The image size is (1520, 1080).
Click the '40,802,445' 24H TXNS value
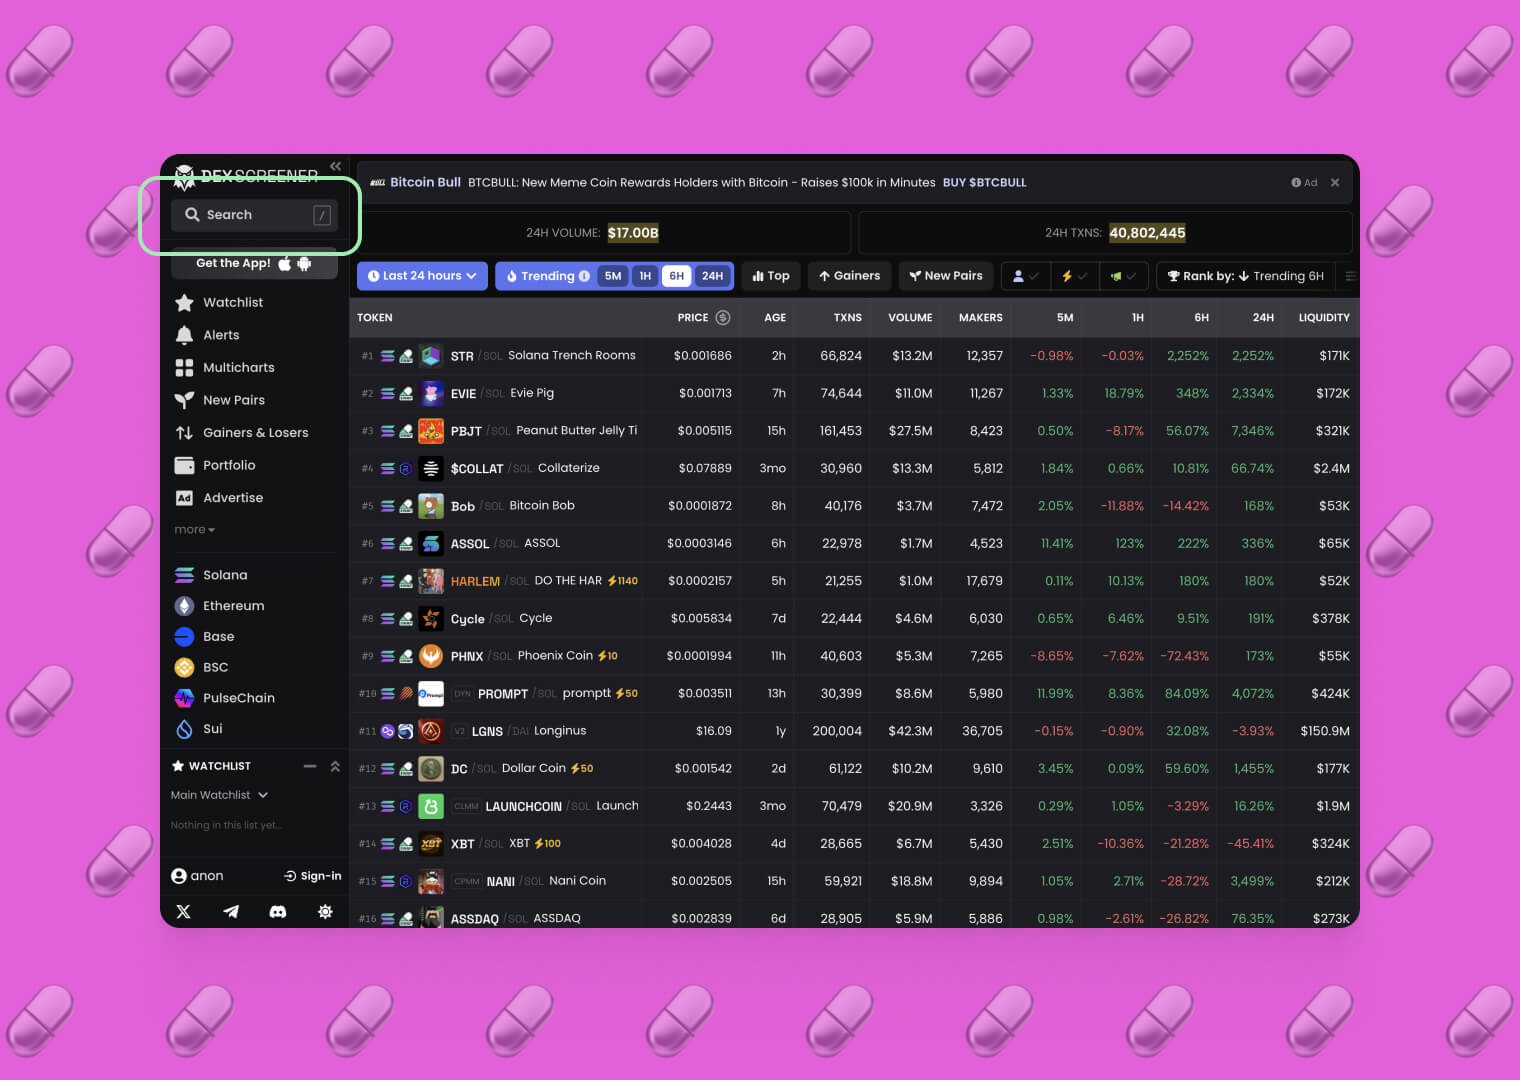(x=1147, y=233)
